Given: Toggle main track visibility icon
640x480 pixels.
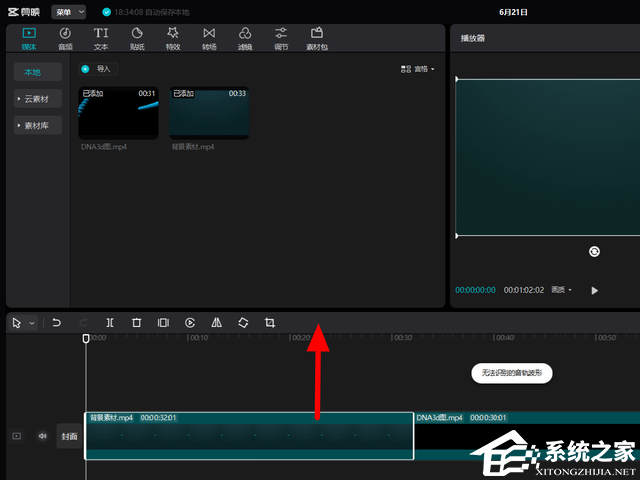Looking at the screenshot, I should [17, 436].
